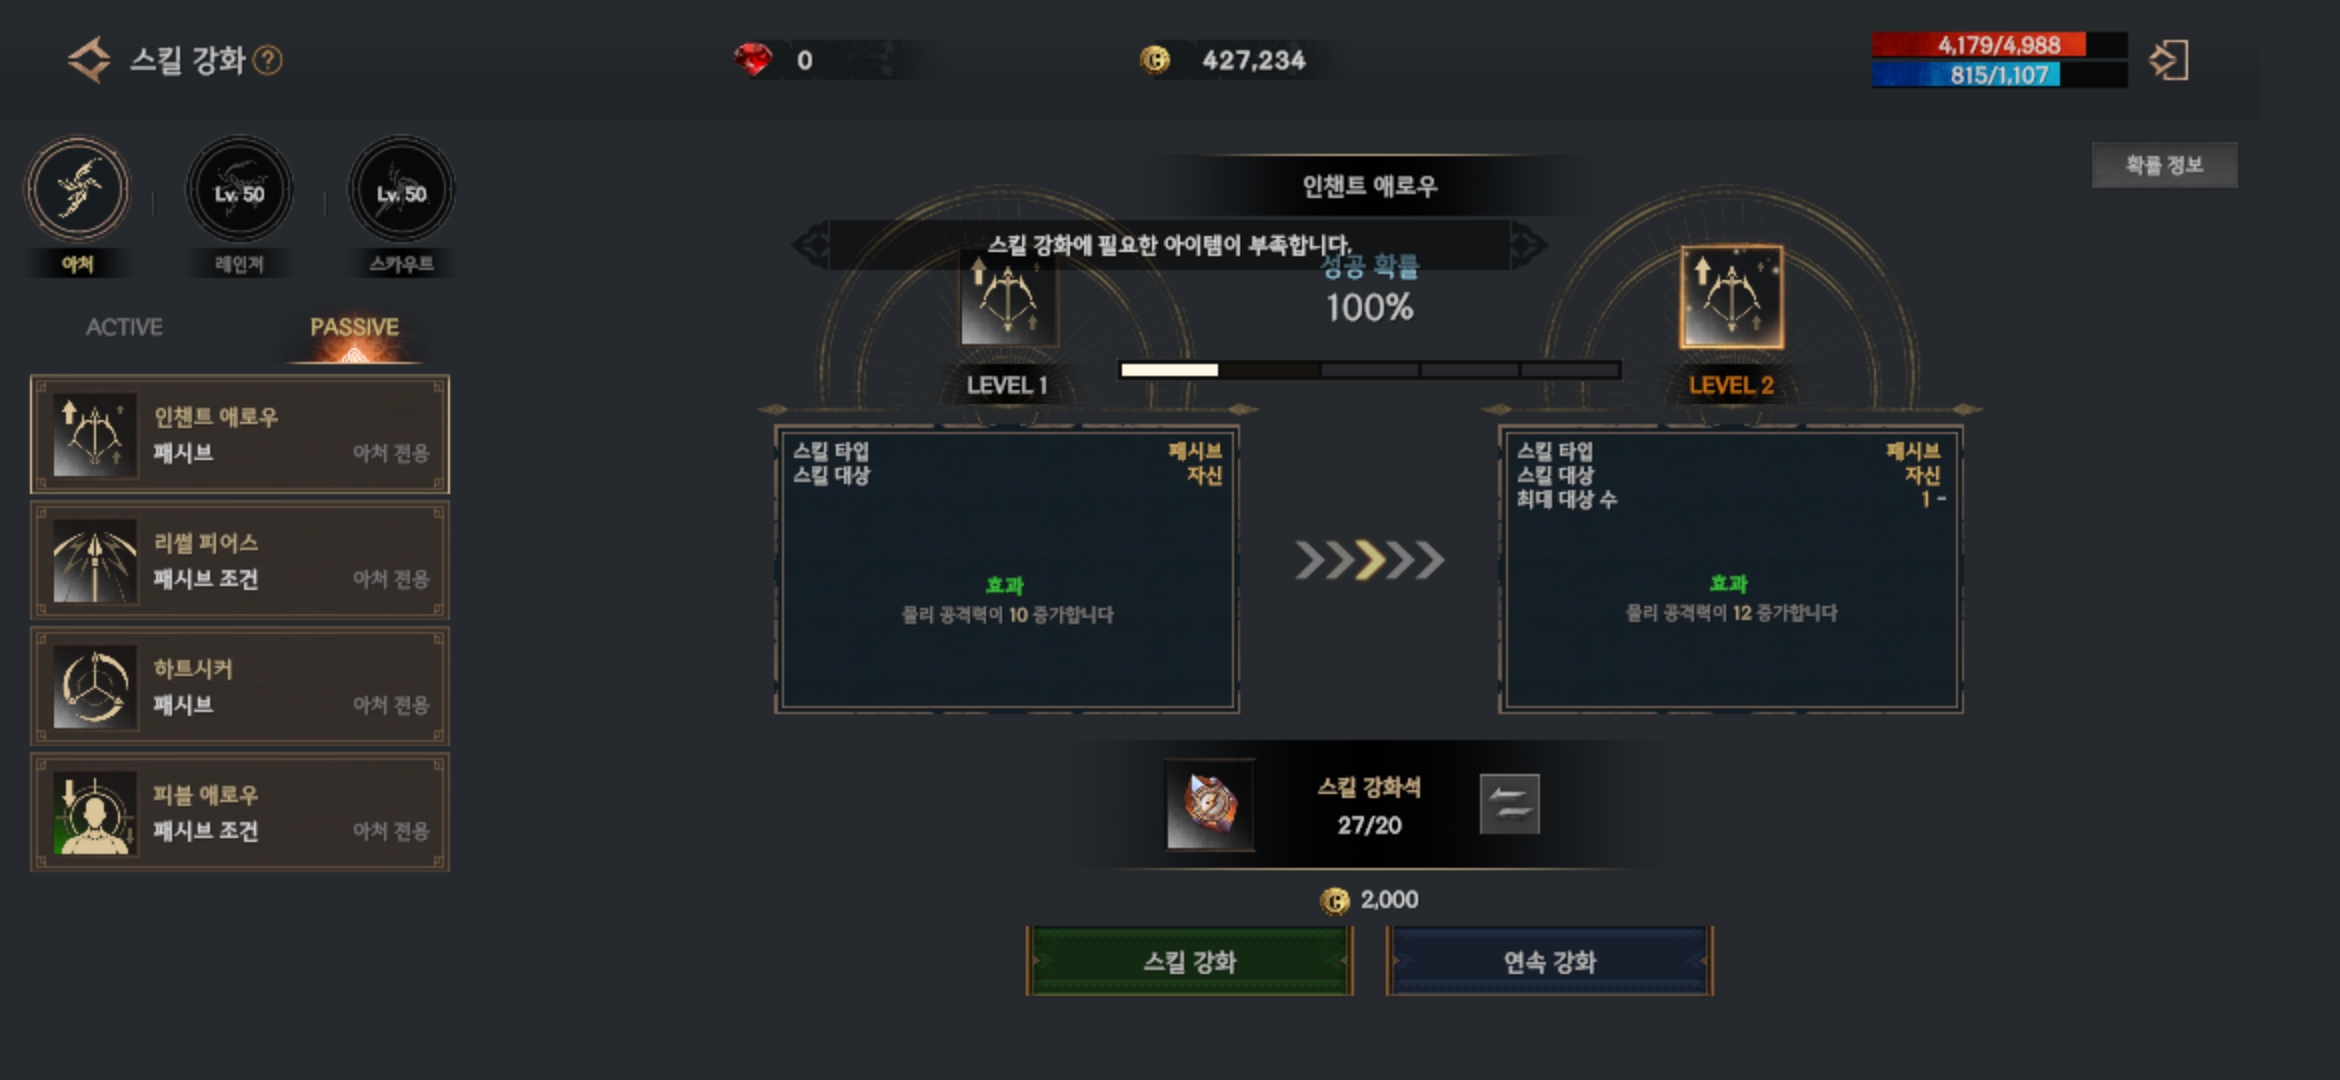2340x1080 pixels.
Task: Click the LEVEL 2 skill preview icon
Action: click(1731, 297)
